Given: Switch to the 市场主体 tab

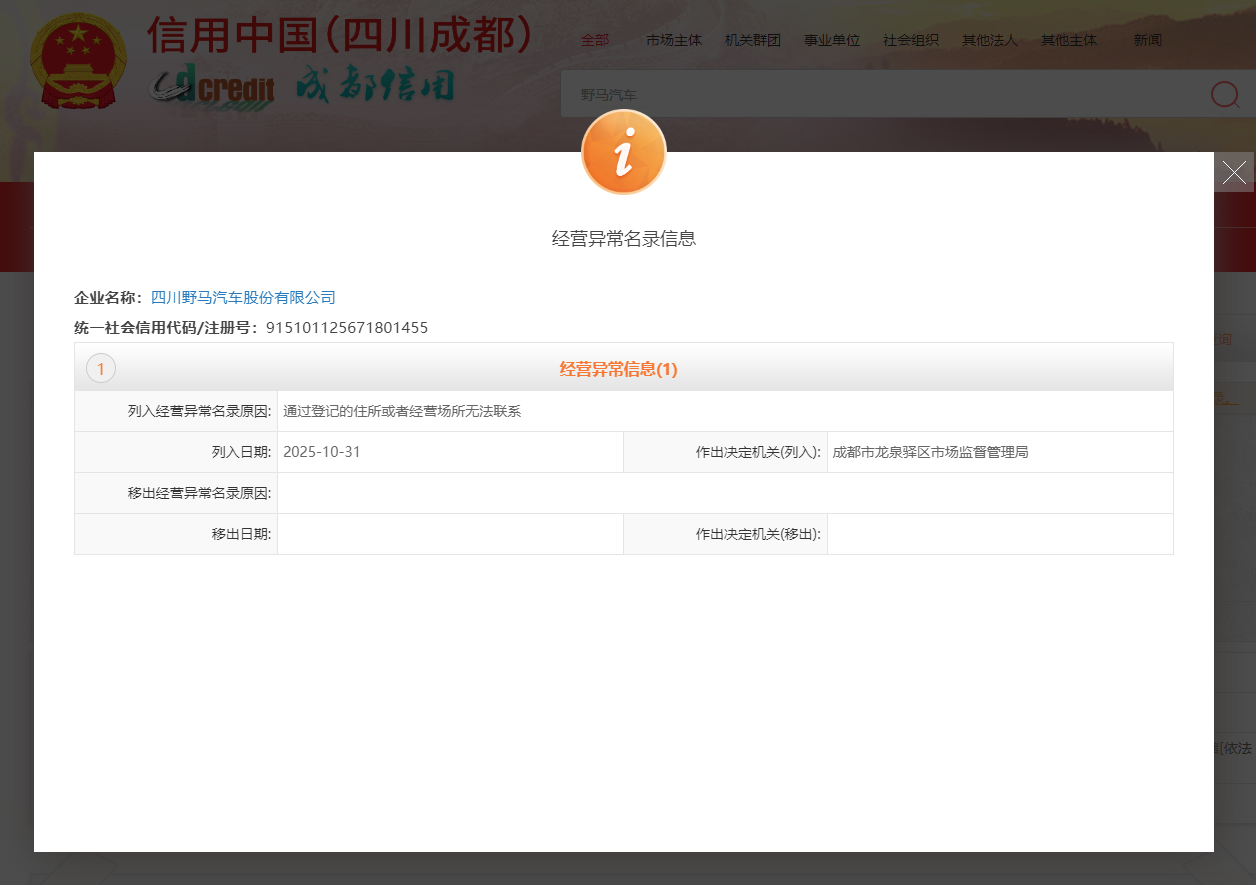Looking at the screenshot, I should (x=674, y=40).
